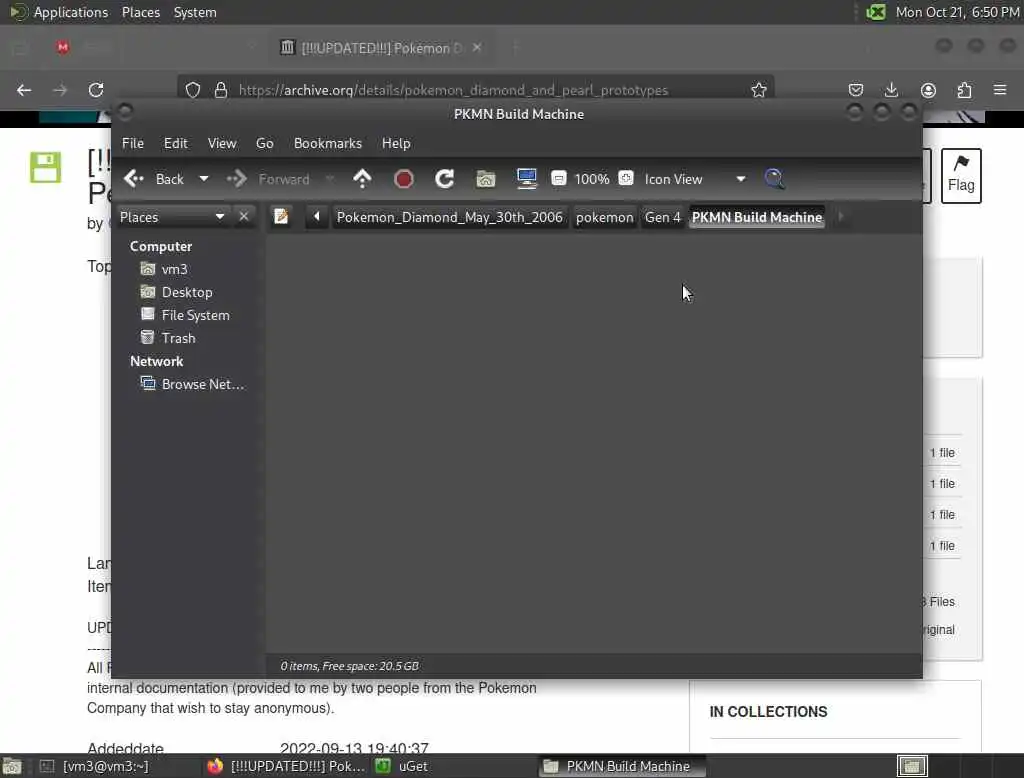Image resolution: width=1024 pixels, height=778 pixels.
Task: Focus the Firefox archive.org address bar
Action: pyautogui.click(x=453, y=90)
